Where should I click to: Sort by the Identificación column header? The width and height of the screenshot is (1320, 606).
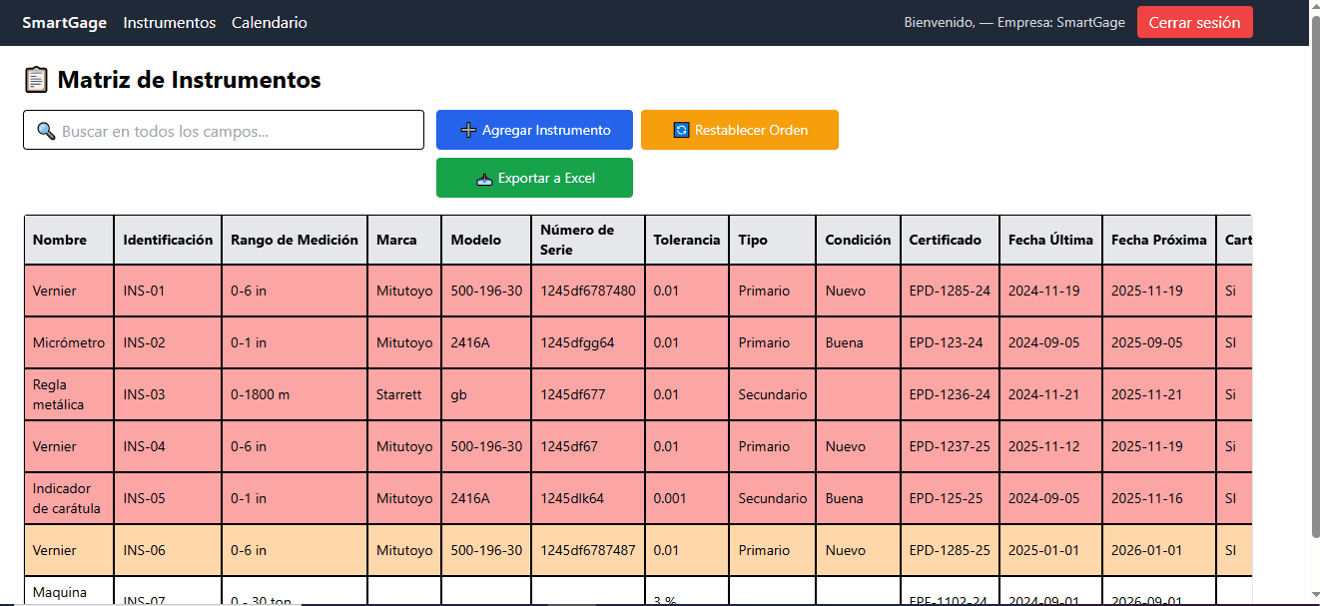tap(168, 240)
